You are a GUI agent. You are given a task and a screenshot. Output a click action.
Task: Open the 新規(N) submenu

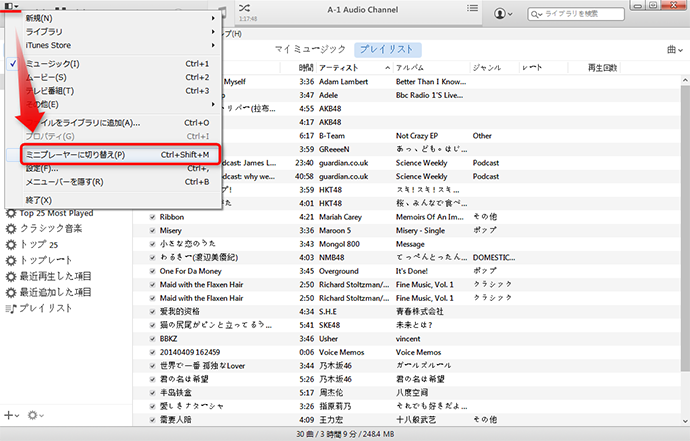coord(114,18)
